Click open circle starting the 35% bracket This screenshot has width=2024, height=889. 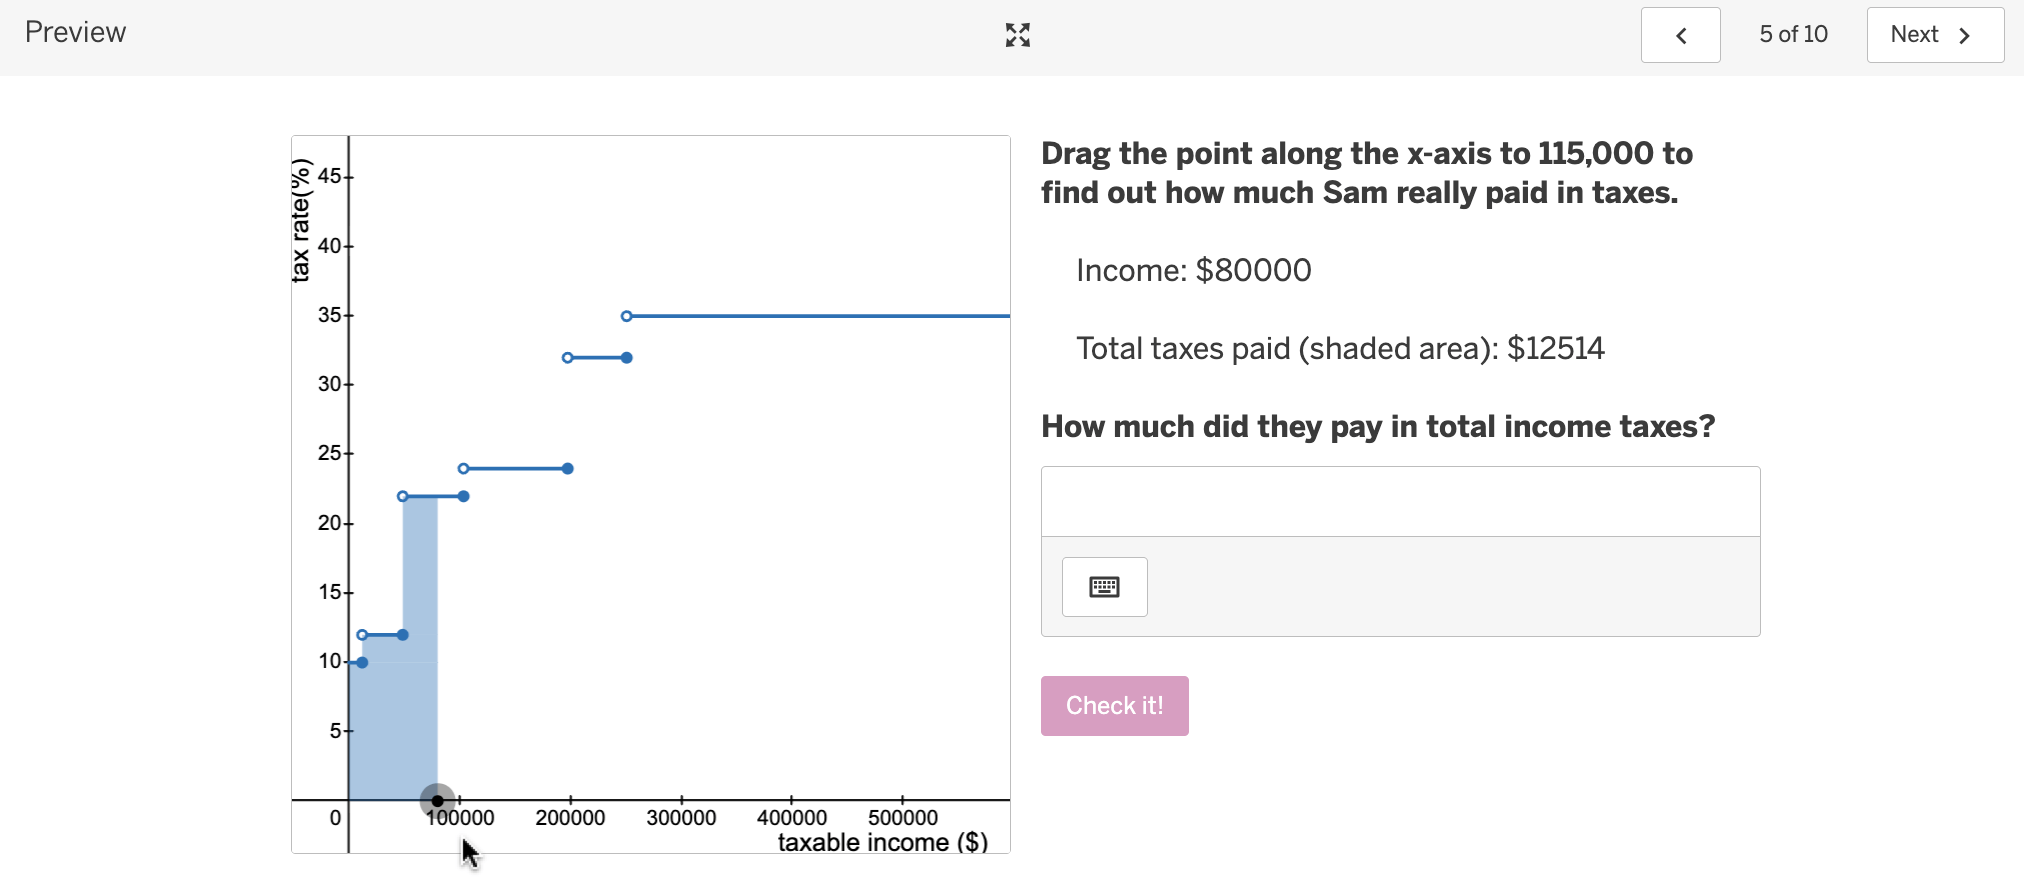(x=627, y=316)
